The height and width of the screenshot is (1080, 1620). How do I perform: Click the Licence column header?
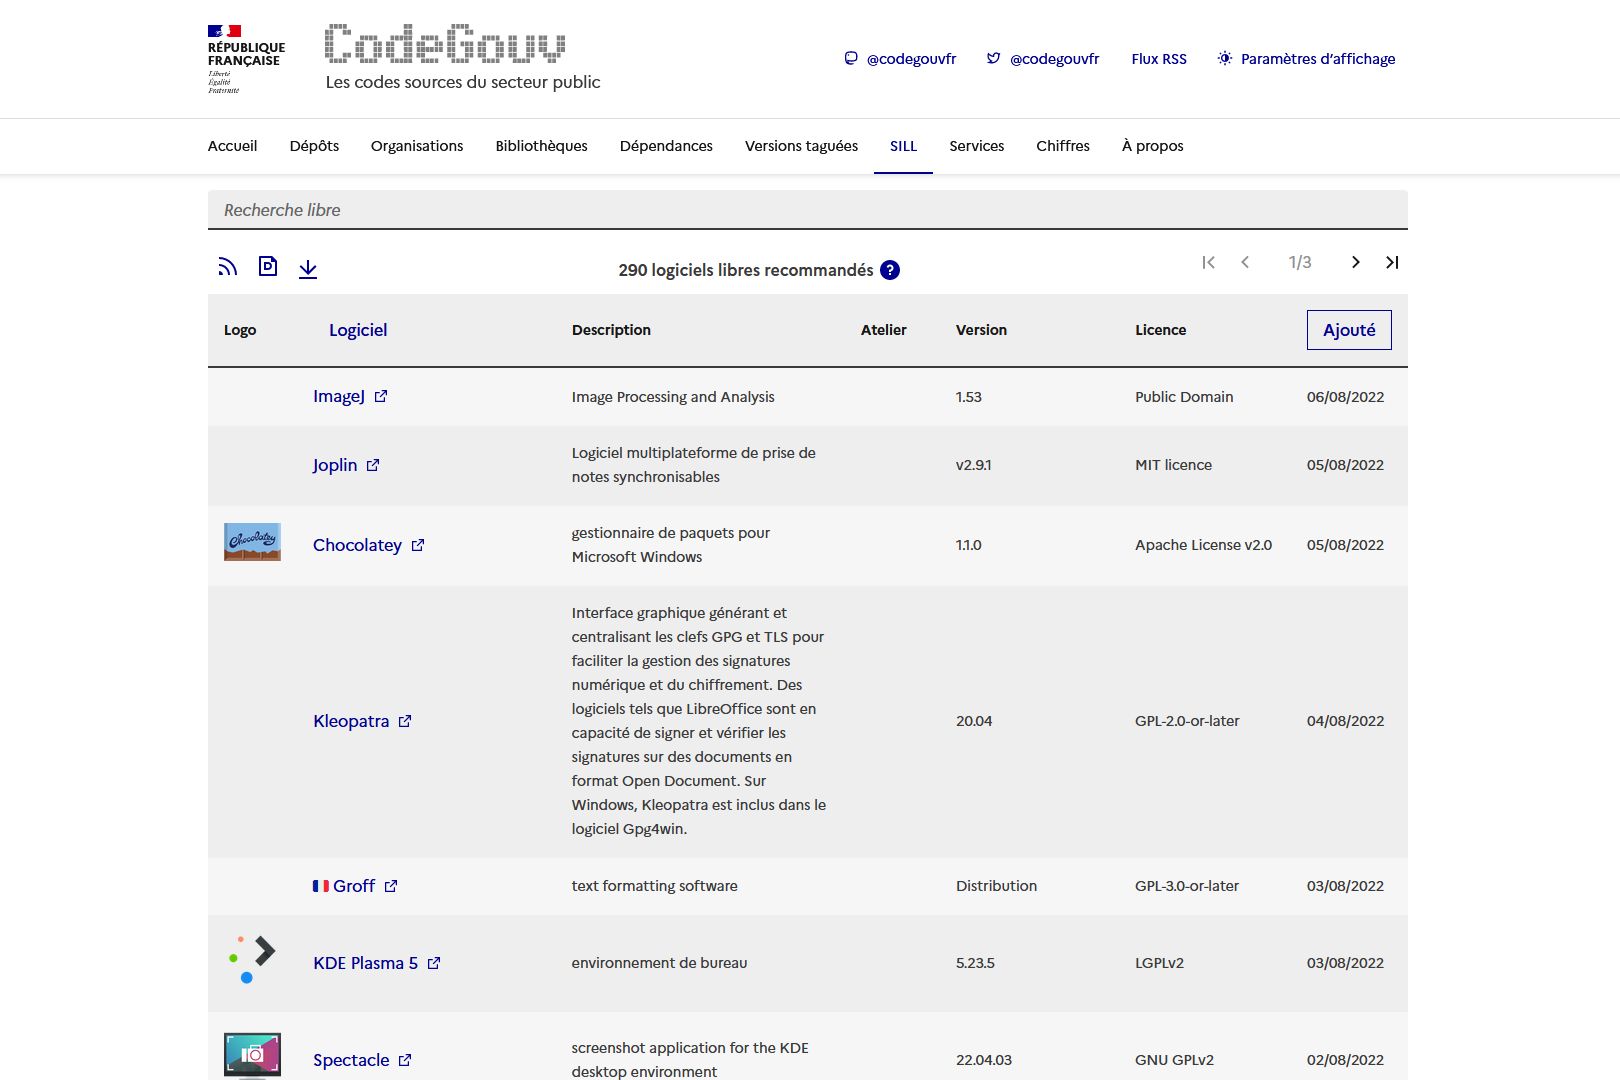1160,330
